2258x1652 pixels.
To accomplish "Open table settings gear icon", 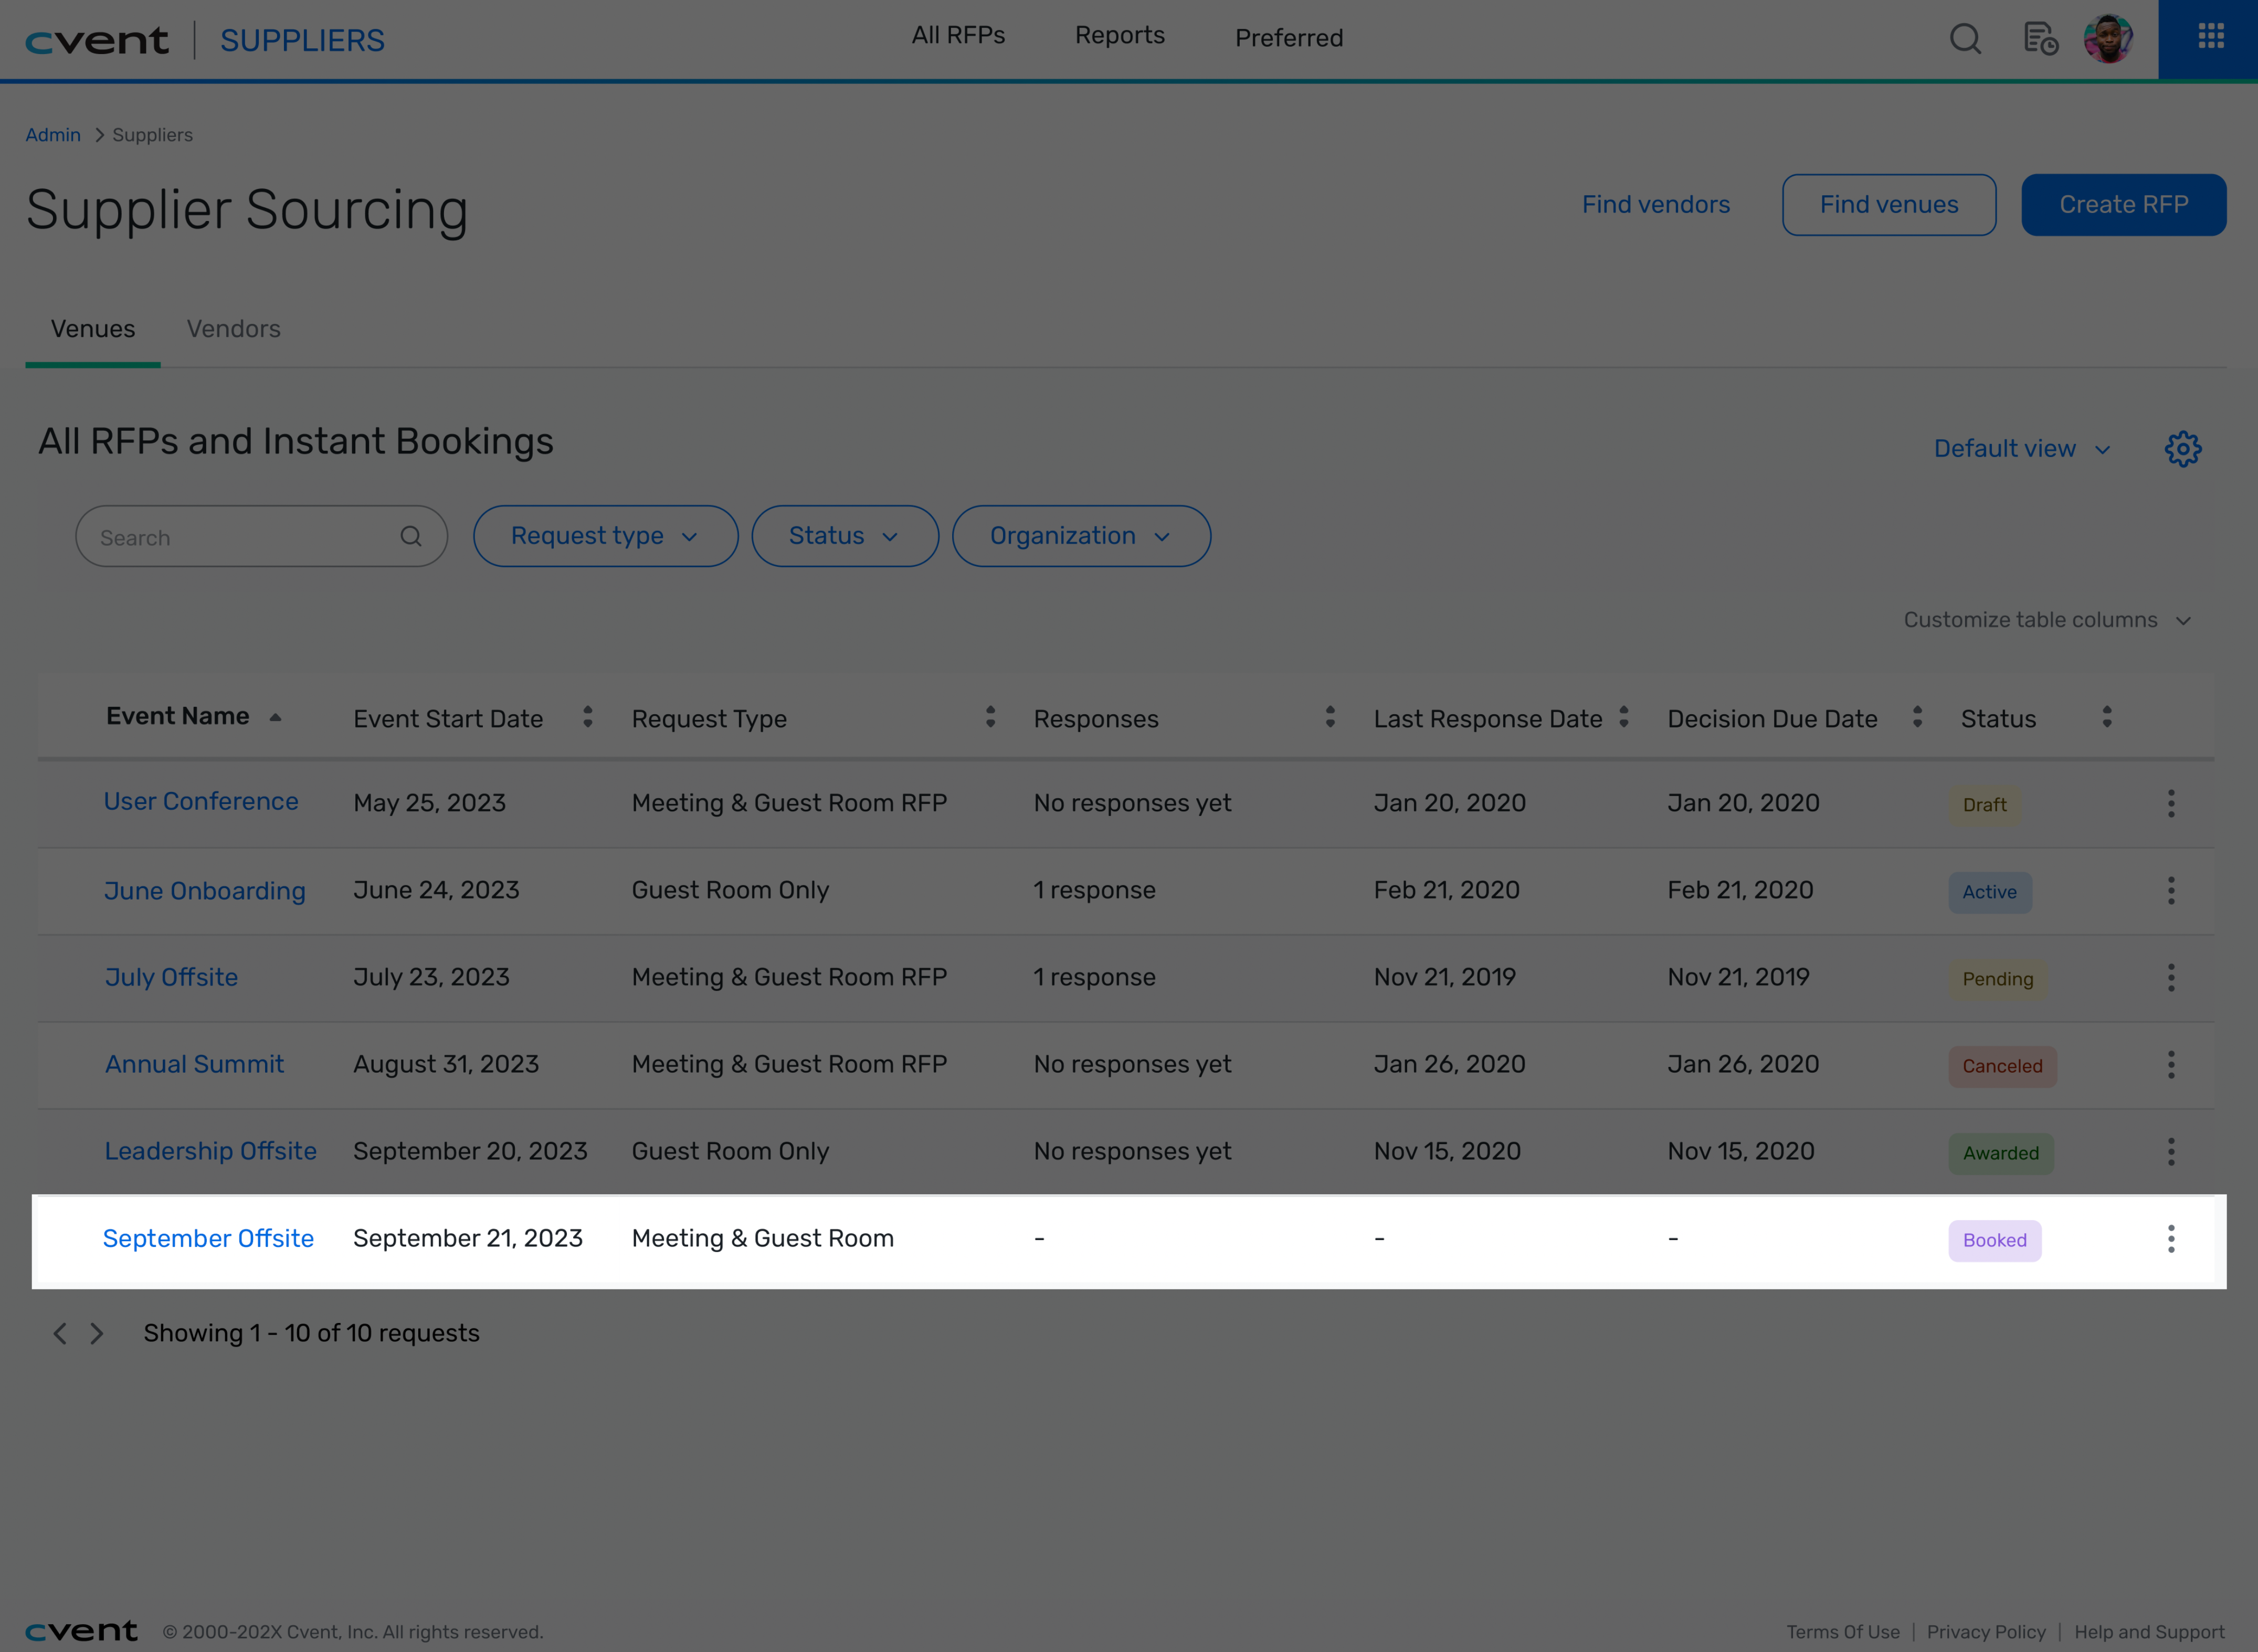I will [x=2183, y=449].
